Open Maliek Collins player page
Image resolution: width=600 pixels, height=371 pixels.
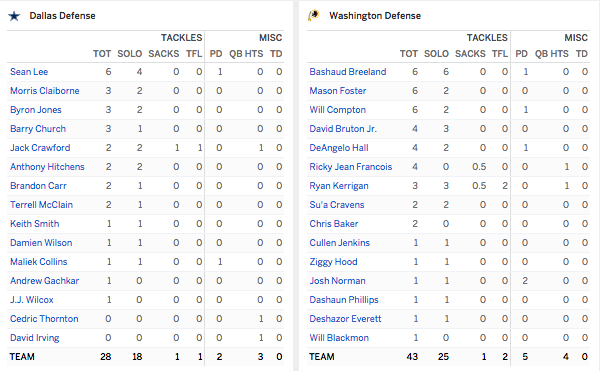point(39,262)
